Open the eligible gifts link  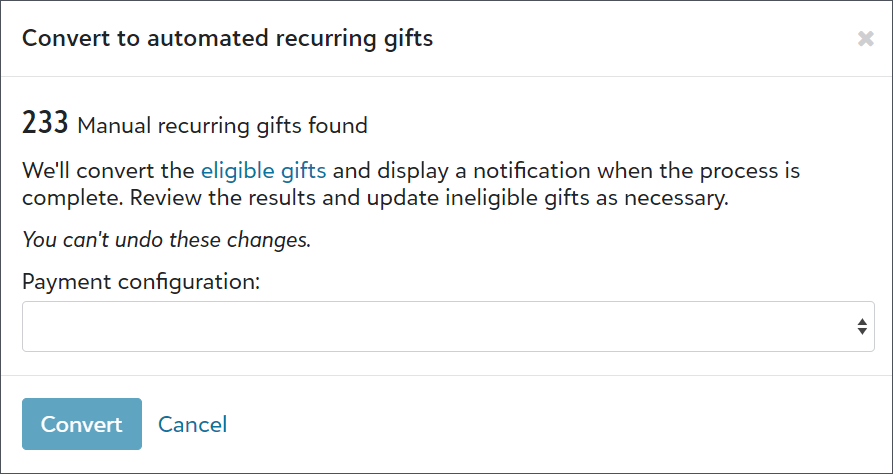tap(264, 170)
